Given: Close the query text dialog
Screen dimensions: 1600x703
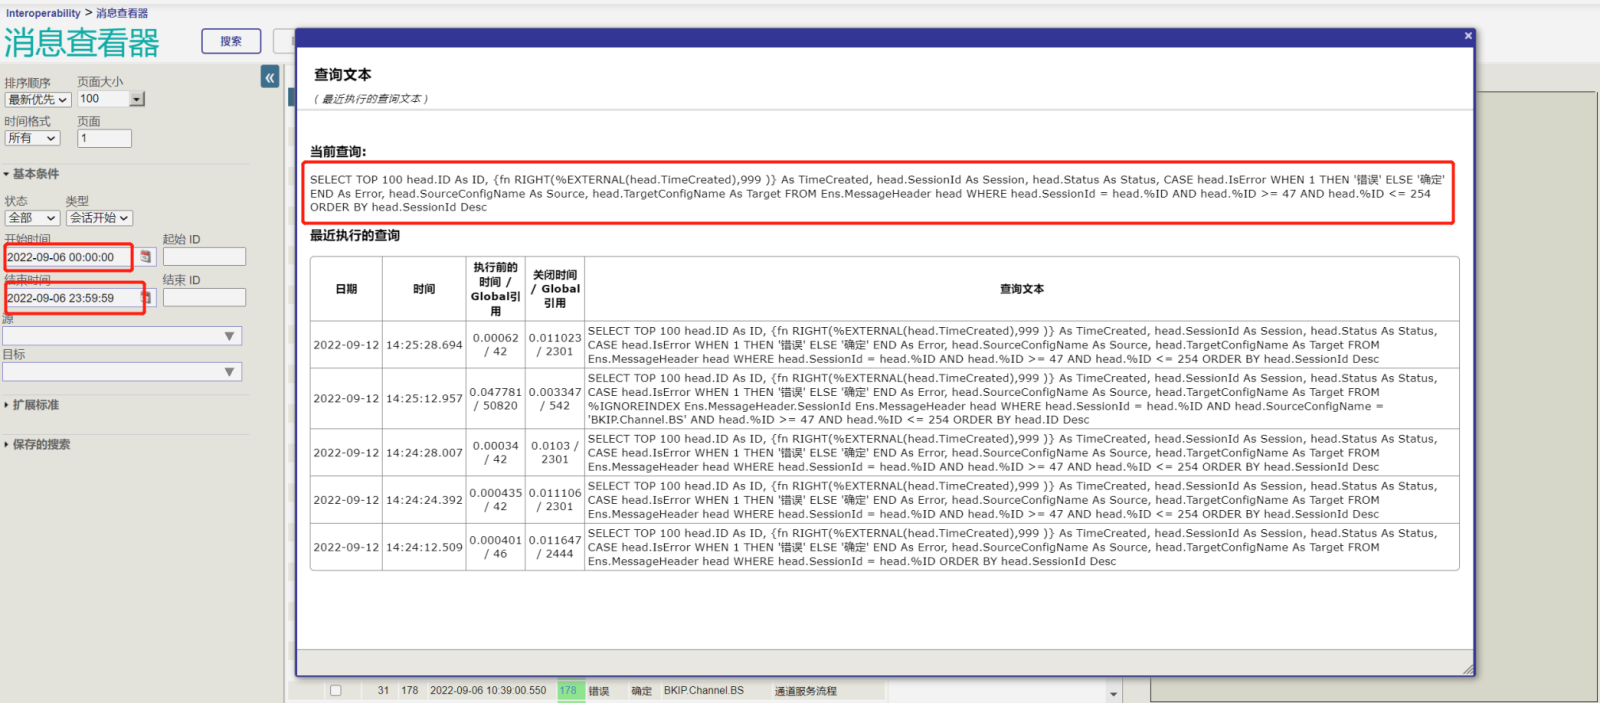Looking at the screenshot, I should point(1467,36).
